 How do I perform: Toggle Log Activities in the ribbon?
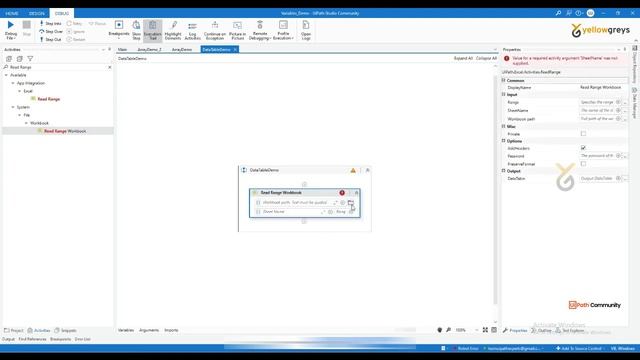(x=193, y=30)
